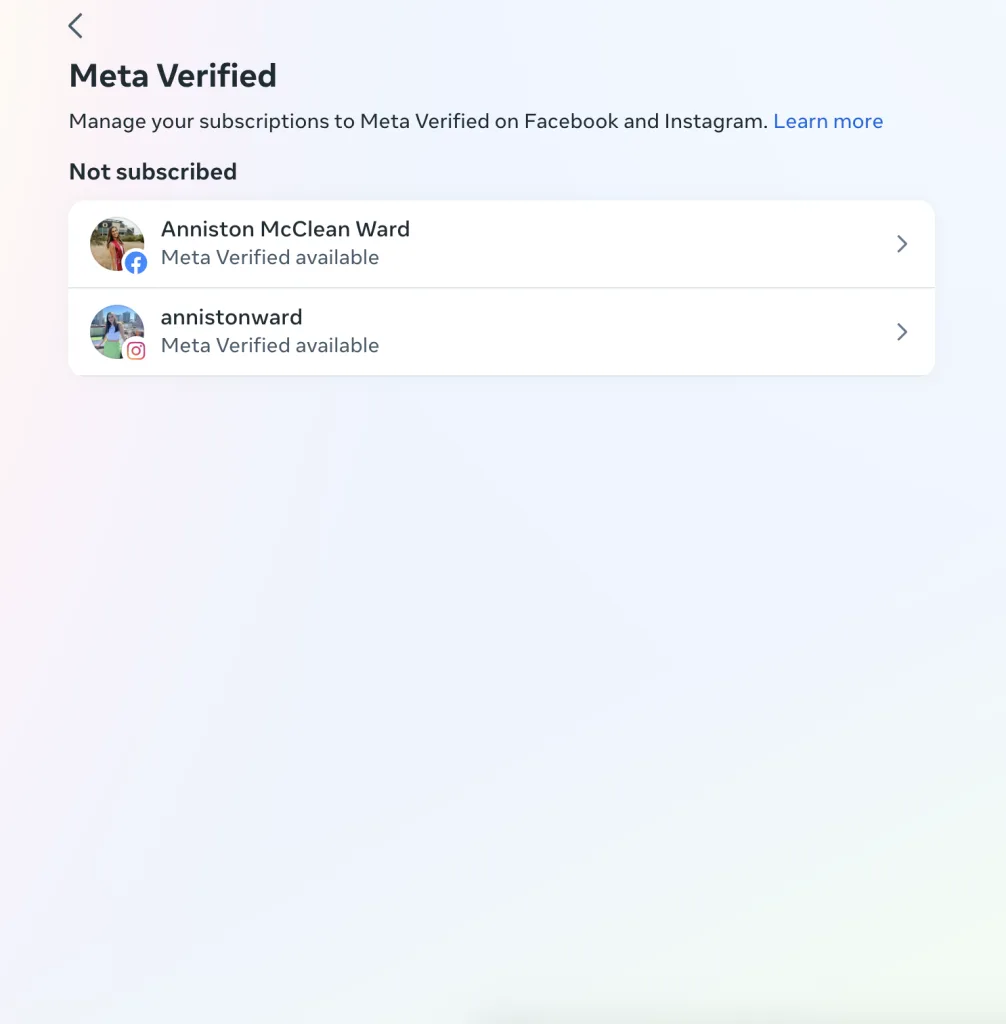Click the word Facebook in description
The width and height of the screenshot is (1006, 1024).
[x=571, y=121]
